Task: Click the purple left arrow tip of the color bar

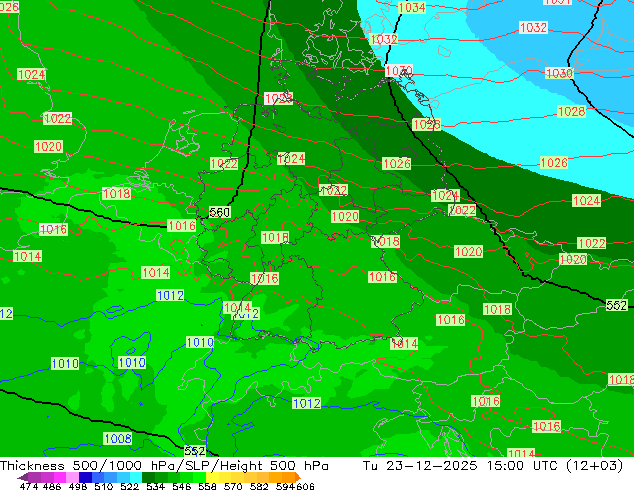Action: coord(22,477)
